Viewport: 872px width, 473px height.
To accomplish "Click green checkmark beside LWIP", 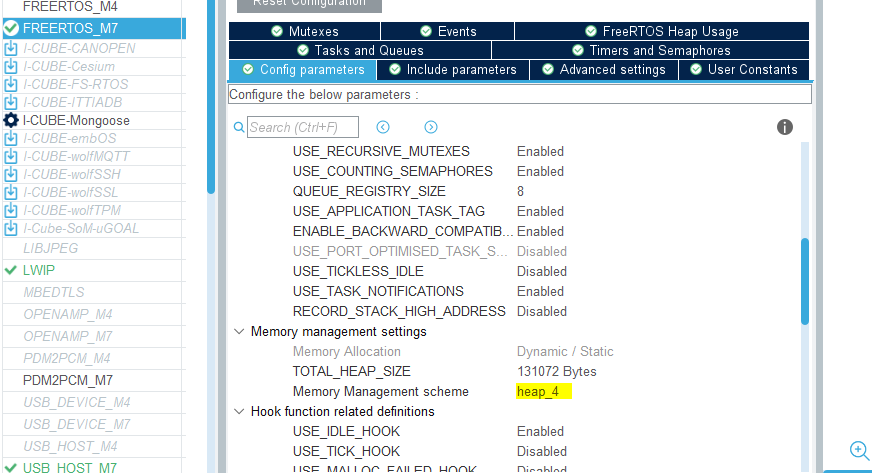I will tap(11, 270).
